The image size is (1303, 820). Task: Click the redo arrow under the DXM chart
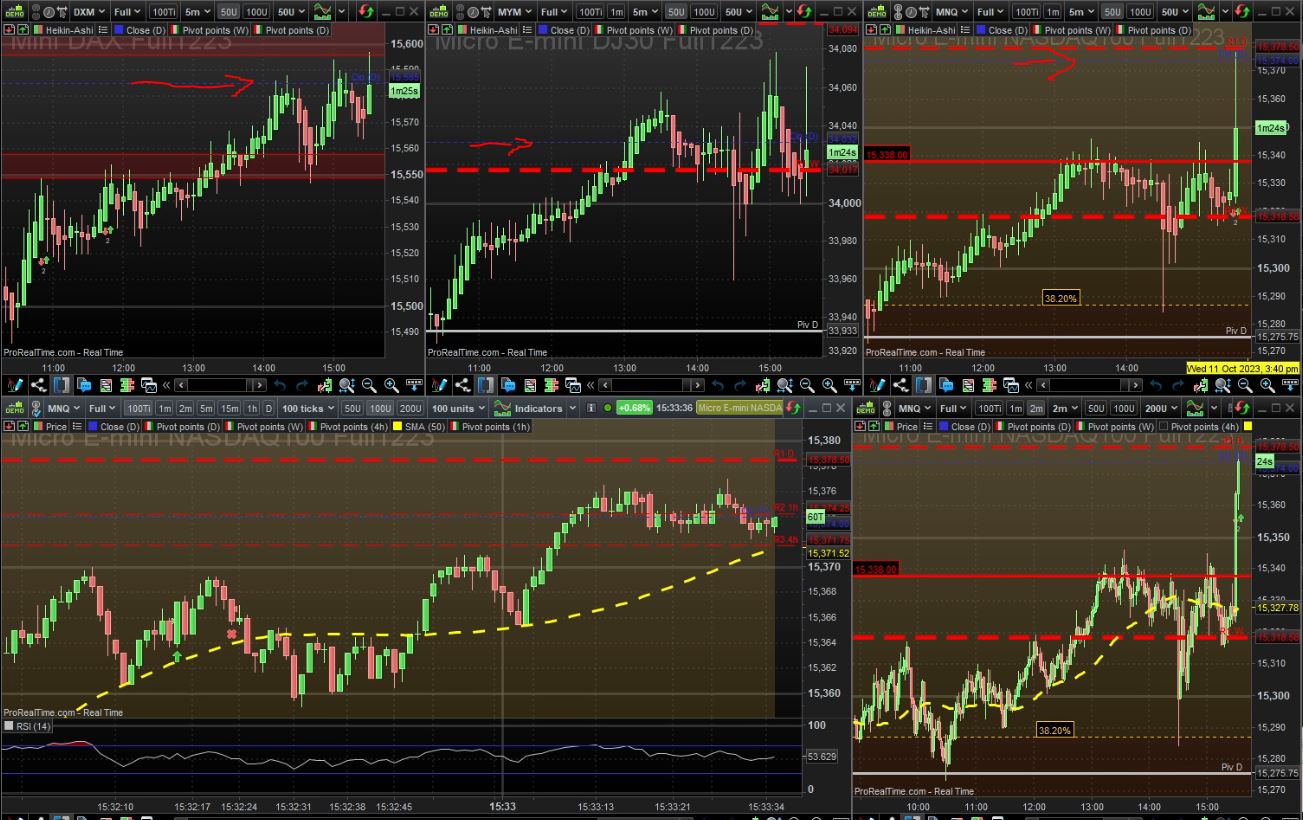[303, 385]
